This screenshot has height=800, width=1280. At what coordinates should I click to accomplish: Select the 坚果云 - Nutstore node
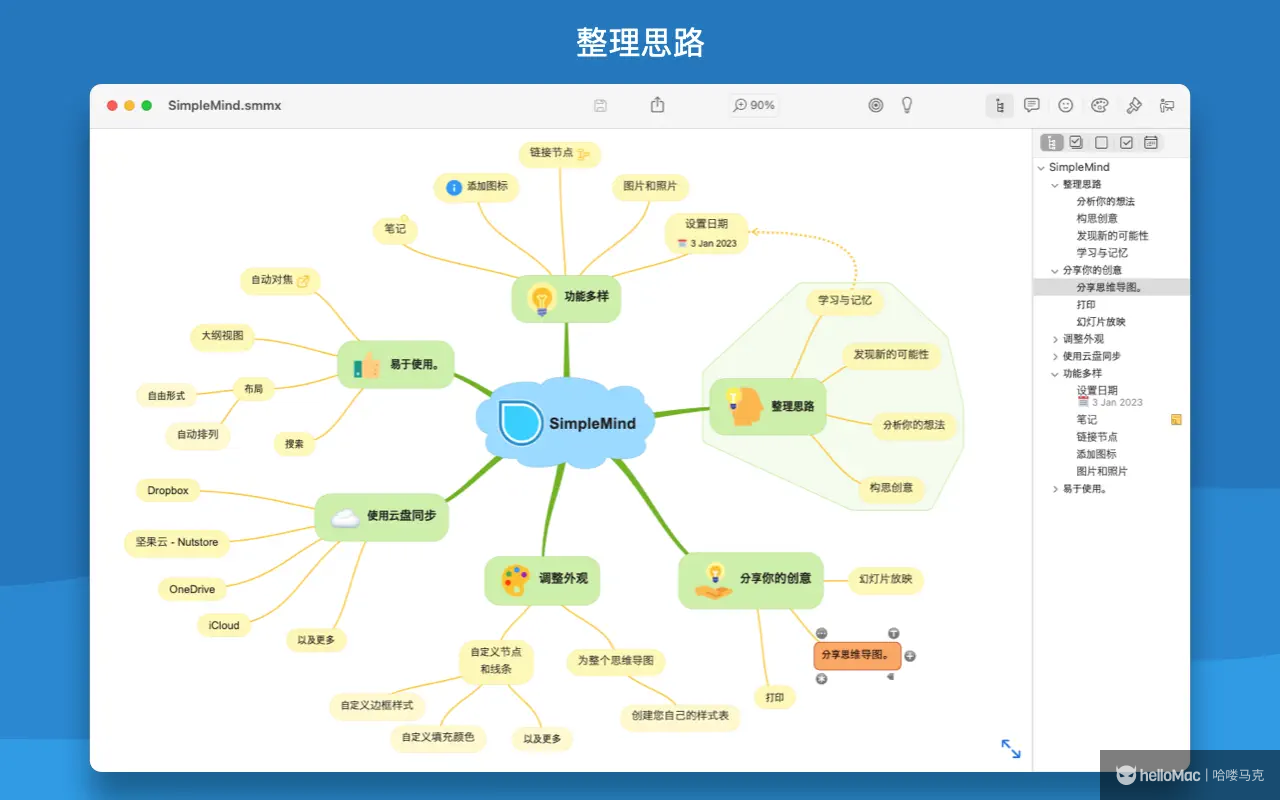pyautogui.click(x=177, y=542)
